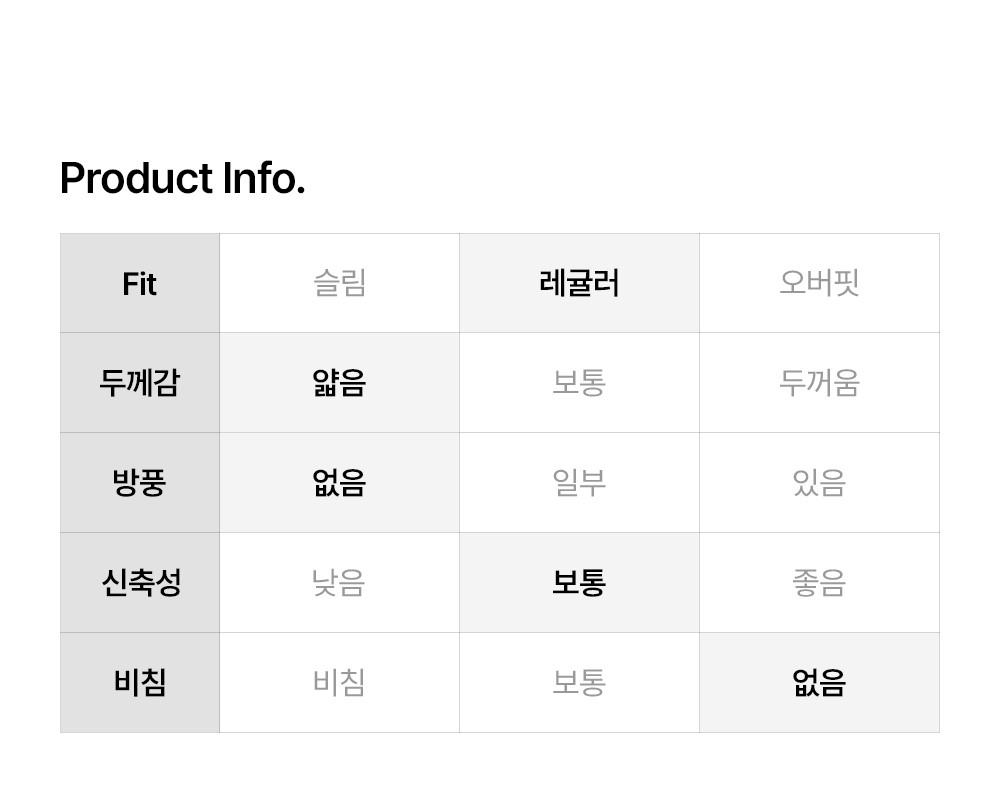The width and height of the screenshot is (1000, 802).
Task: Click the 방풍 row label
Action: [140, 483]
